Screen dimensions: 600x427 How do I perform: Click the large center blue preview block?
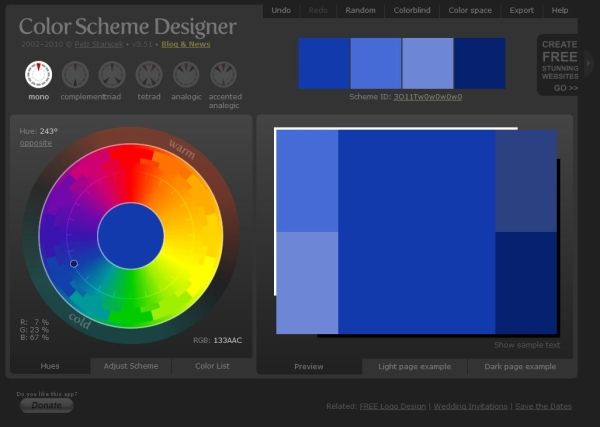click(x=417, y=232)
